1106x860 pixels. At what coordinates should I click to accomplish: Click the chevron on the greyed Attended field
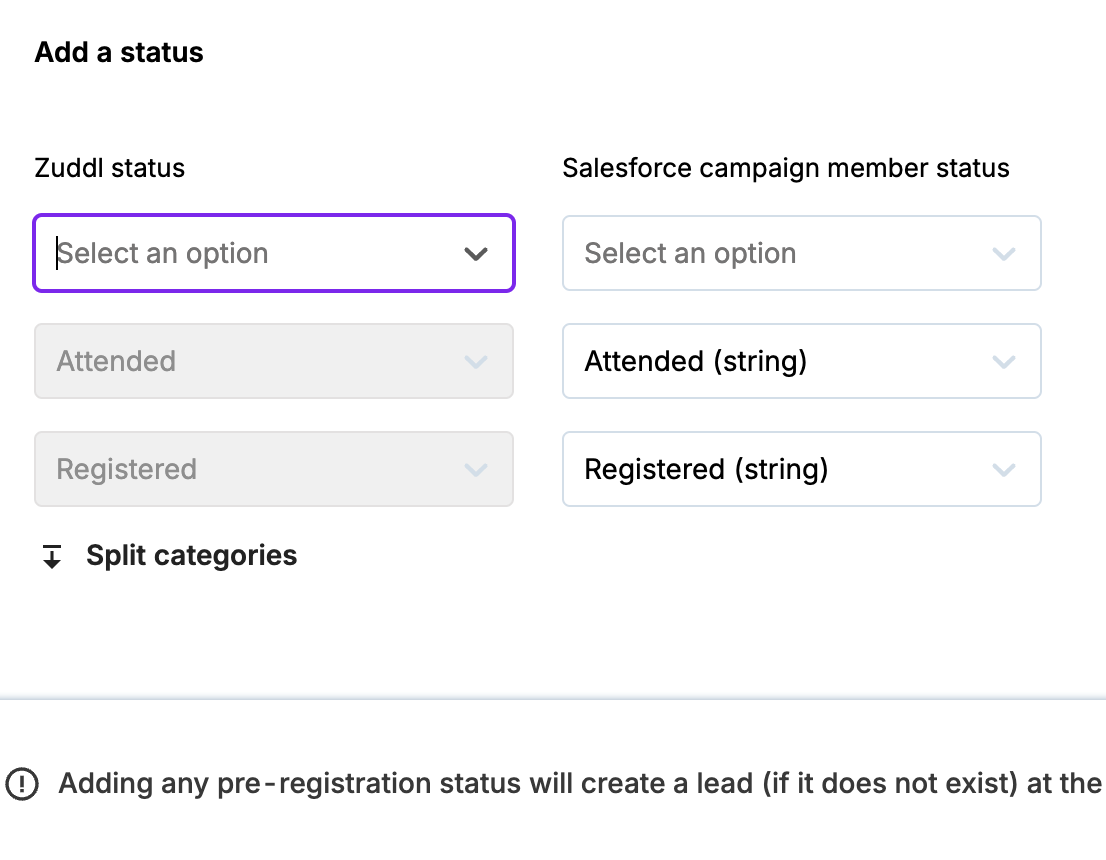(x=476, y=362)
